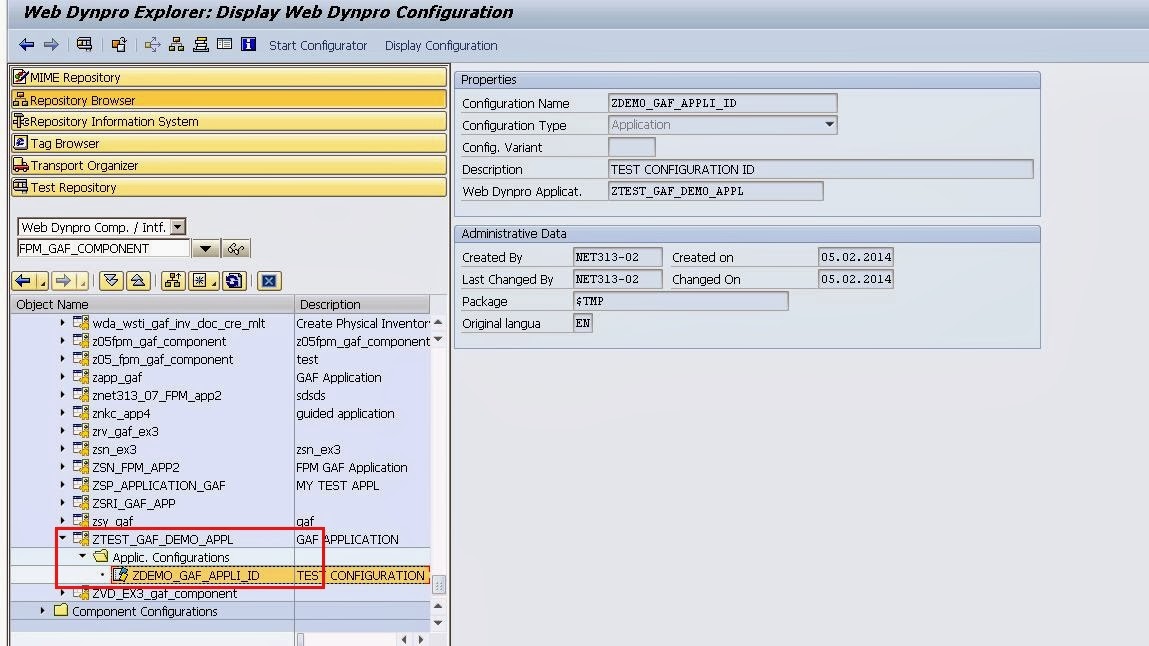Select the ZSRI_GAF_APP tree item

133,503
